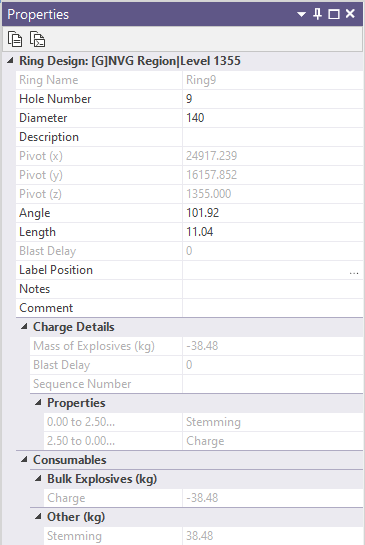Image resolution: width=365 pixels, height=545 pixels.
Task: Collapse the nested Properties group
Action: click(38, 402)
